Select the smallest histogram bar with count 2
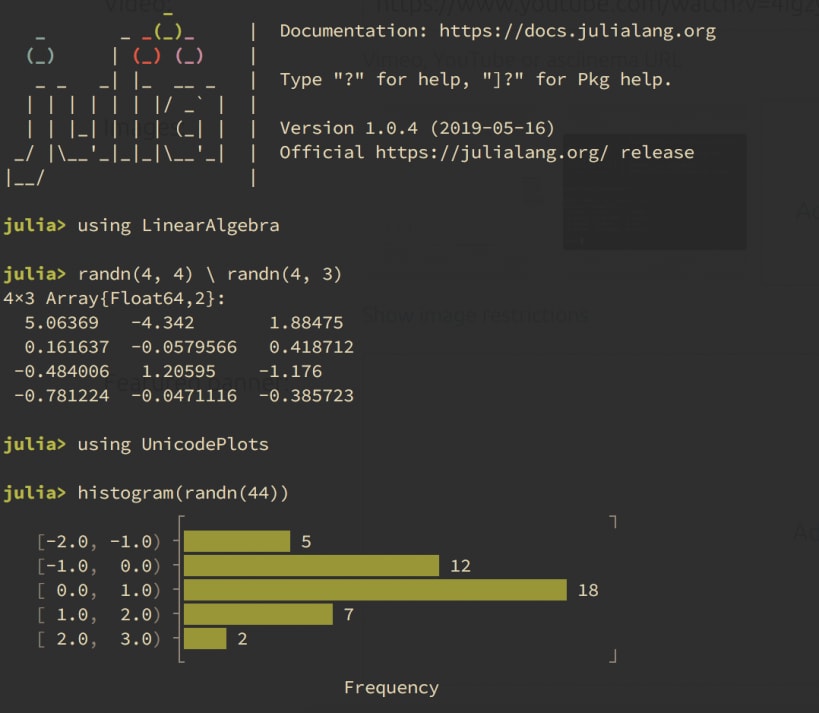This screenshot has height=713, width=819. [205, 639]
